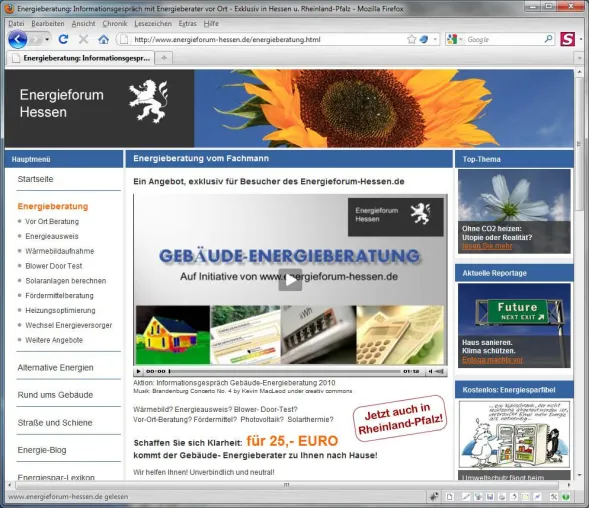Expand the Alternative Energien section
This screenshot has height=508, width=589.
pos(56,367)
